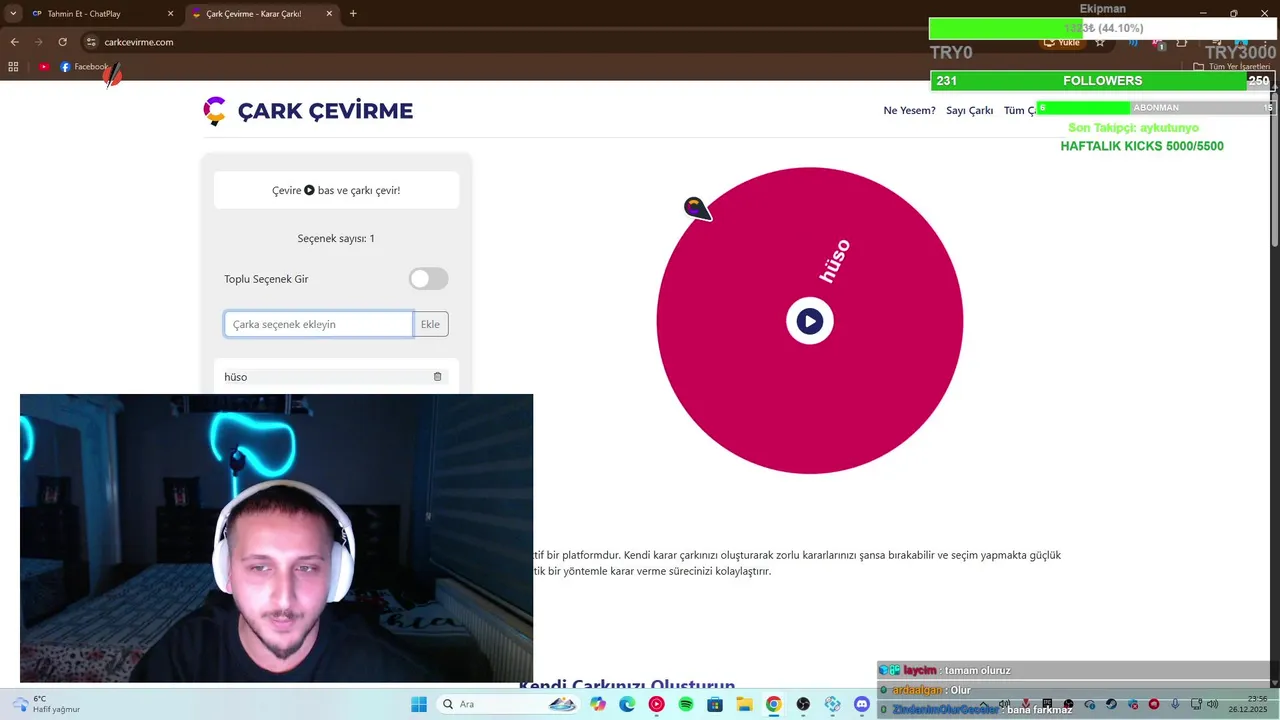Open a new browser tab
The image size is (1280, 720).
(353, 14)
